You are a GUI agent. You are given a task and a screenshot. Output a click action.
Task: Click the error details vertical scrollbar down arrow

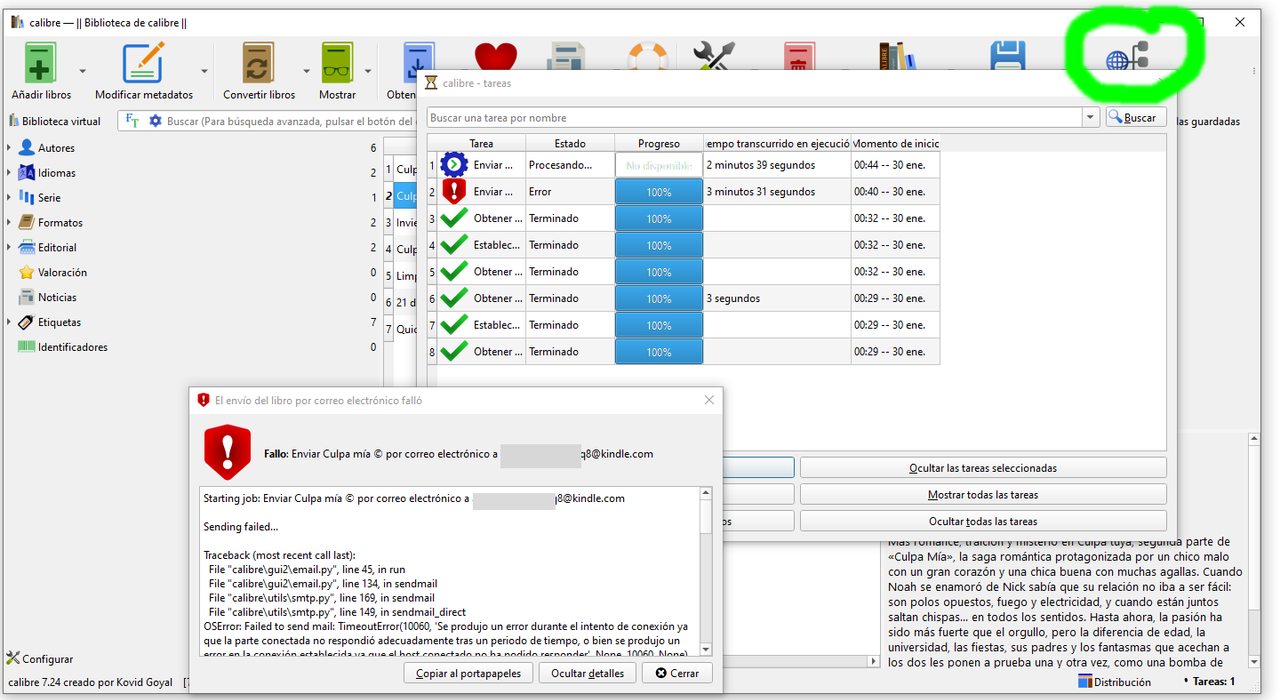[x=706, y=648]
